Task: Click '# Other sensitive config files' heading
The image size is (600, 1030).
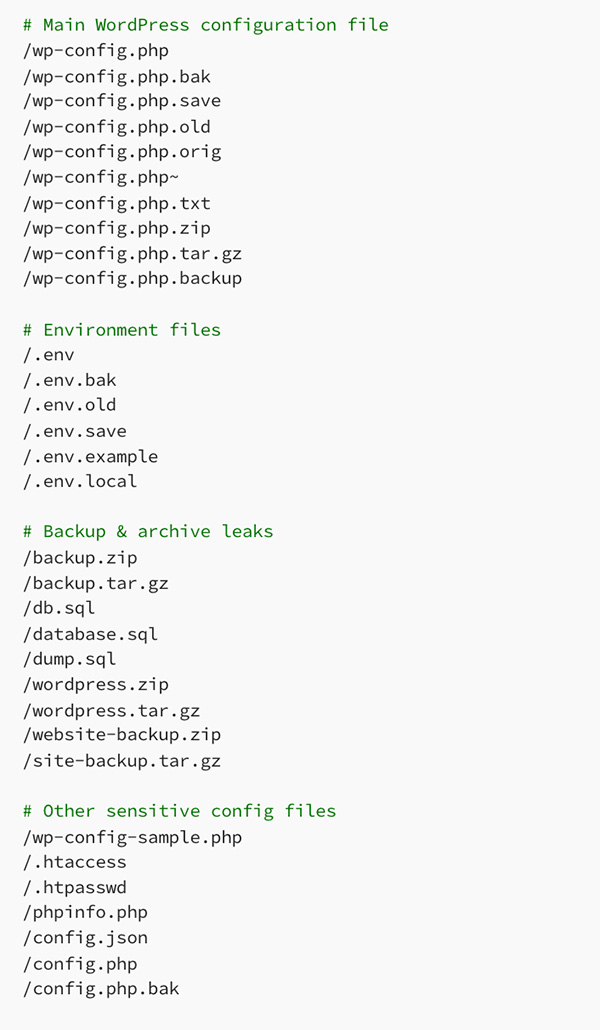Action: coord(179,811)
